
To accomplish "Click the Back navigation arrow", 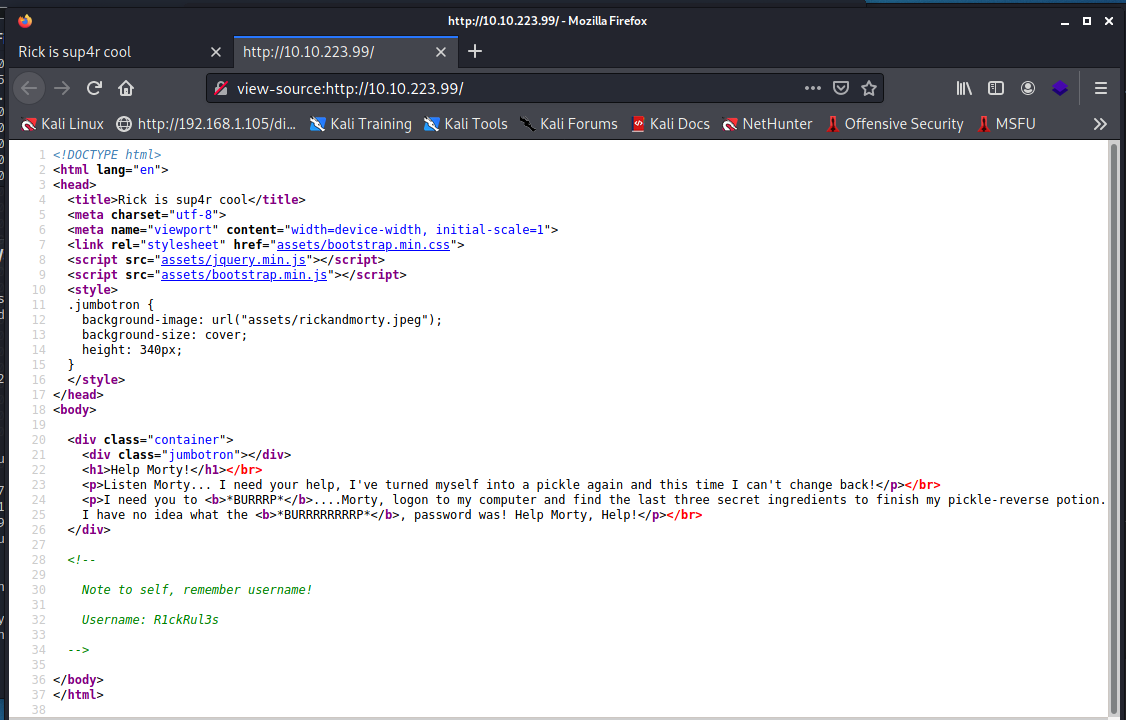I will point(29,88).
